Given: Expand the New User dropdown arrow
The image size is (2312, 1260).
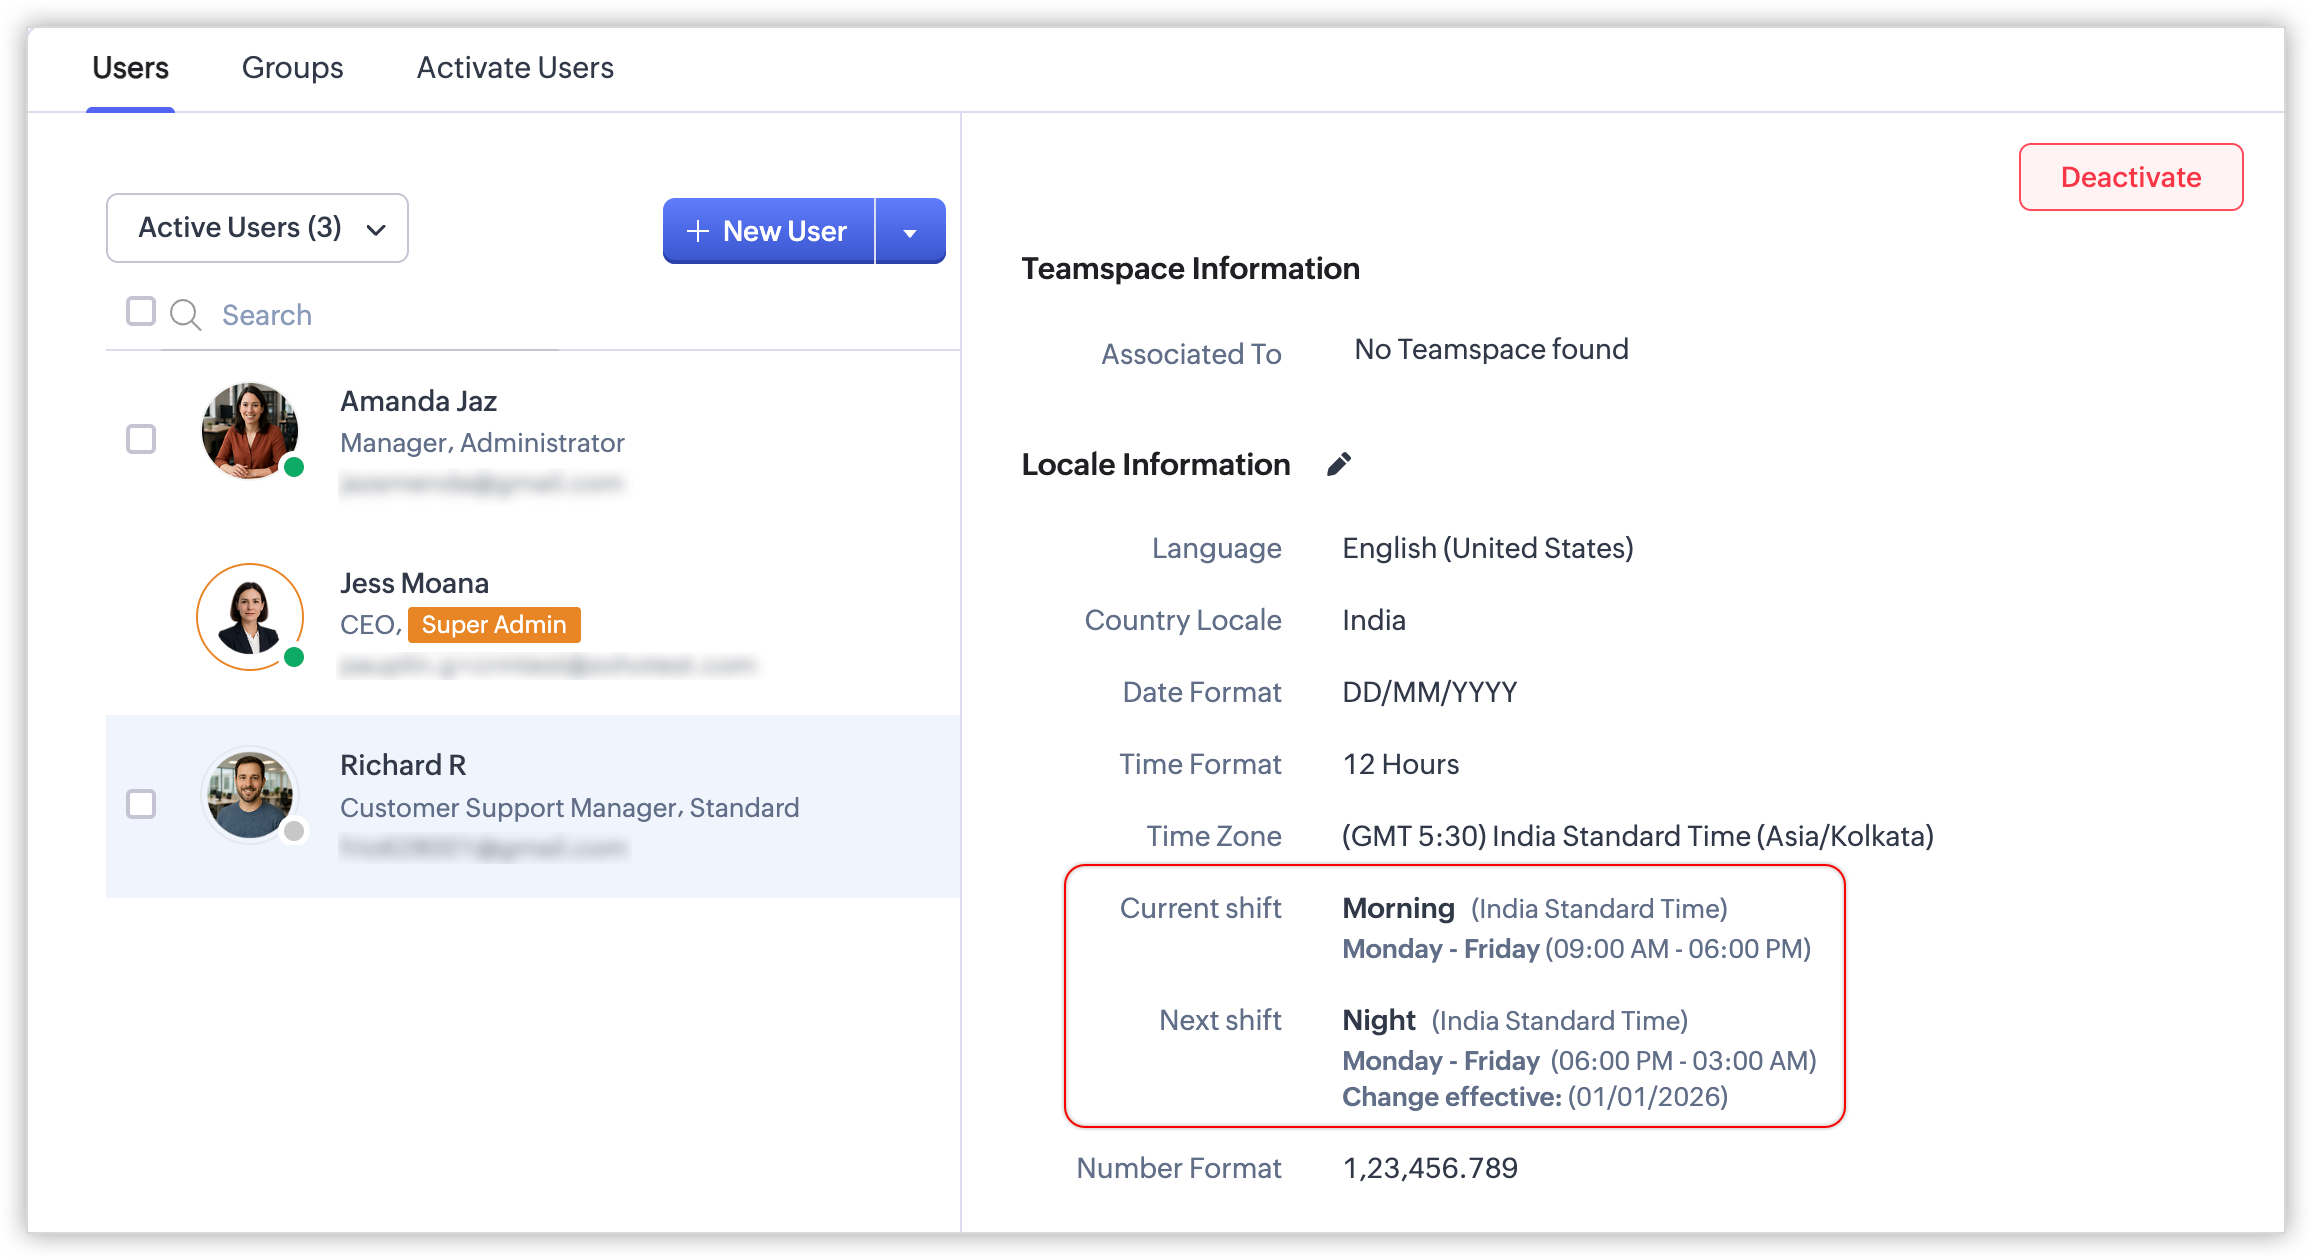Looking at the screenshot, I should [x=910, y=232].
